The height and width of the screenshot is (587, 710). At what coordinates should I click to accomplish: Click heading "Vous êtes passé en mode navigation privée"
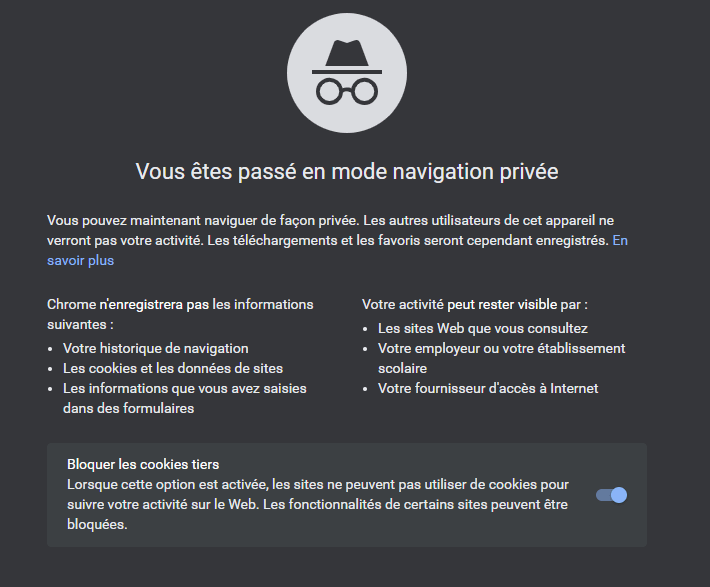(x=347, y=172)
